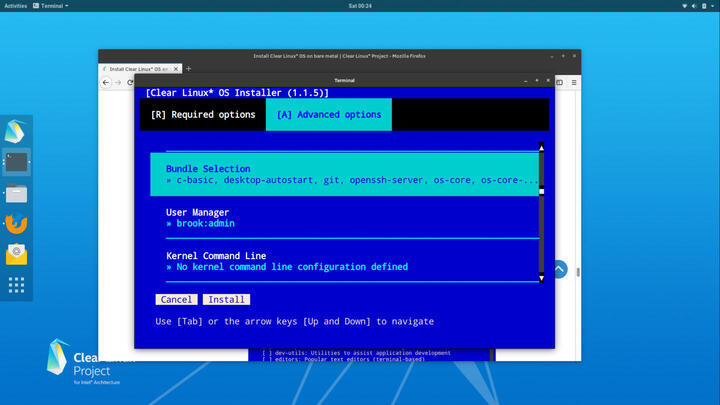Show all applications grid in dock
Image resolution: width=720 pixels, height=405 pixels.
click(x=17, y=285)
